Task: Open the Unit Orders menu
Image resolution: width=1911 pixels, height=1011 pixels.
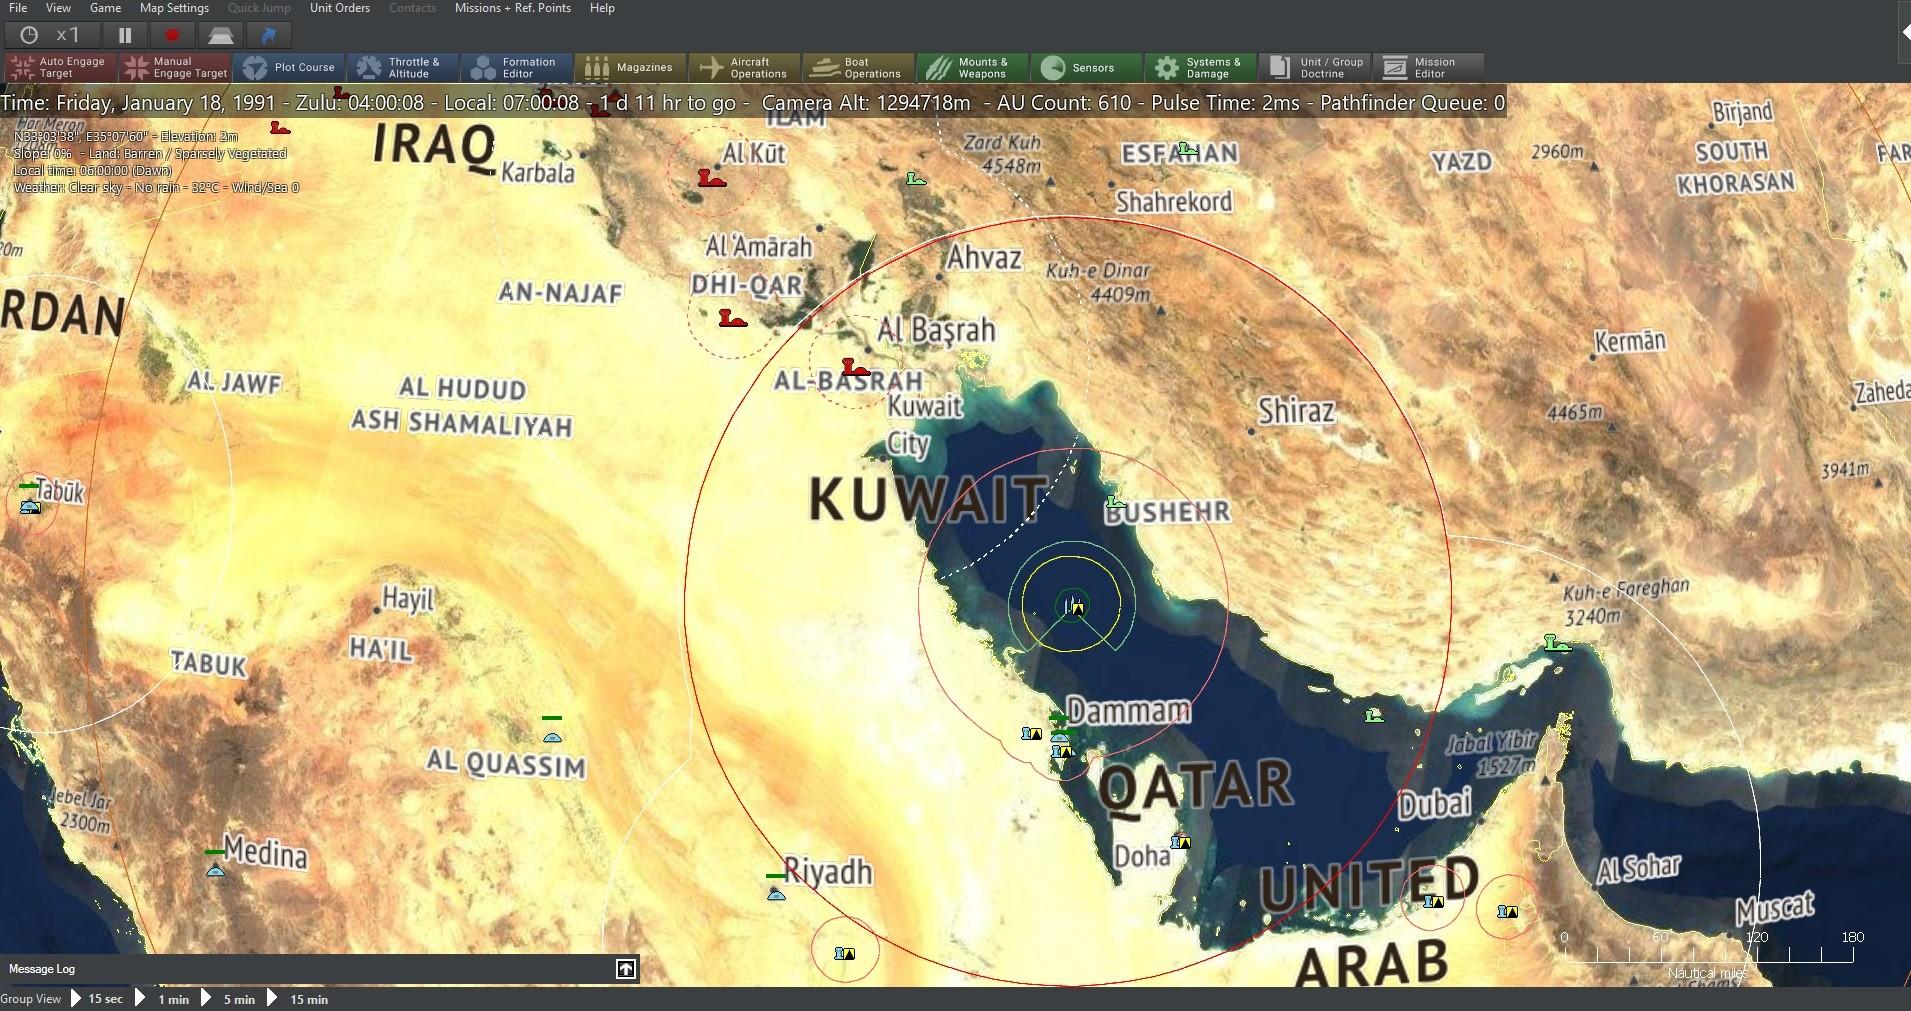Action: click(x=340, y=8)
